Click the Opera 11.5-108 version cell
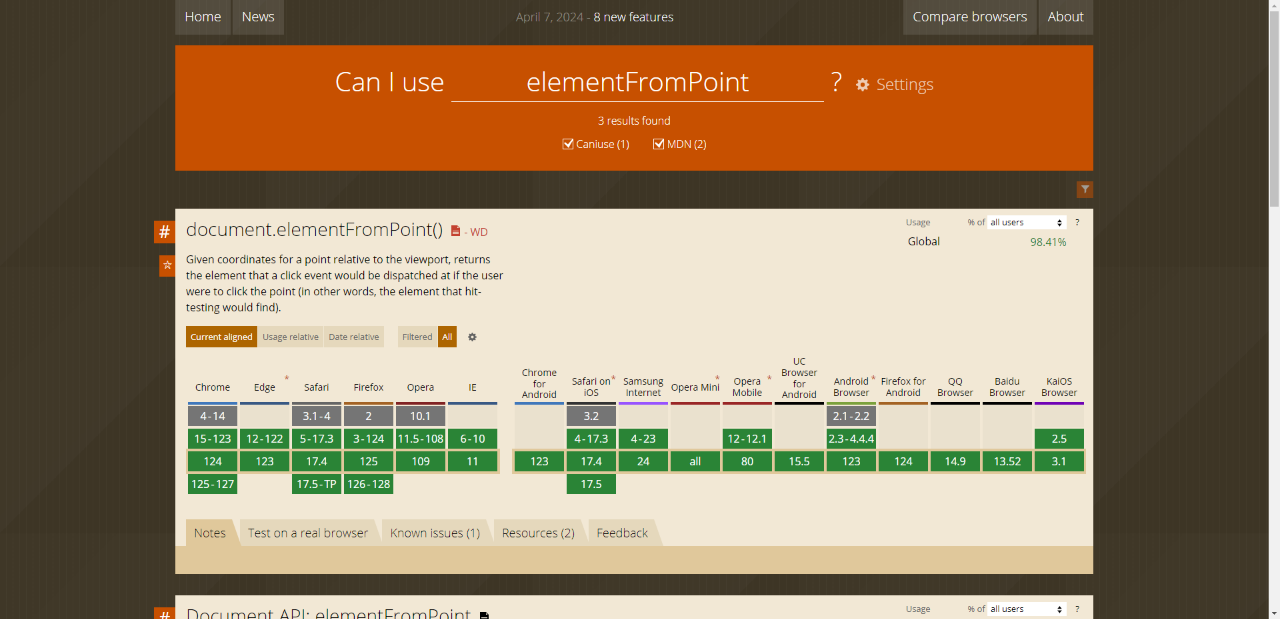 (420, 439)
